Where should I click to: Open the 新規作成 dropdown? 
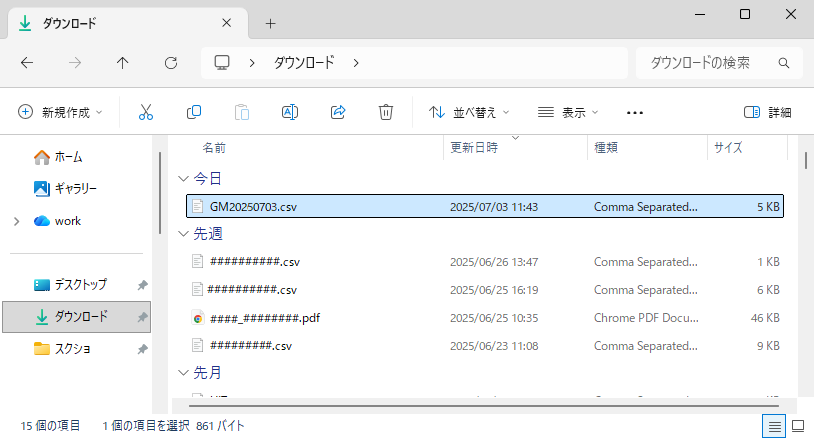point(60,112)
